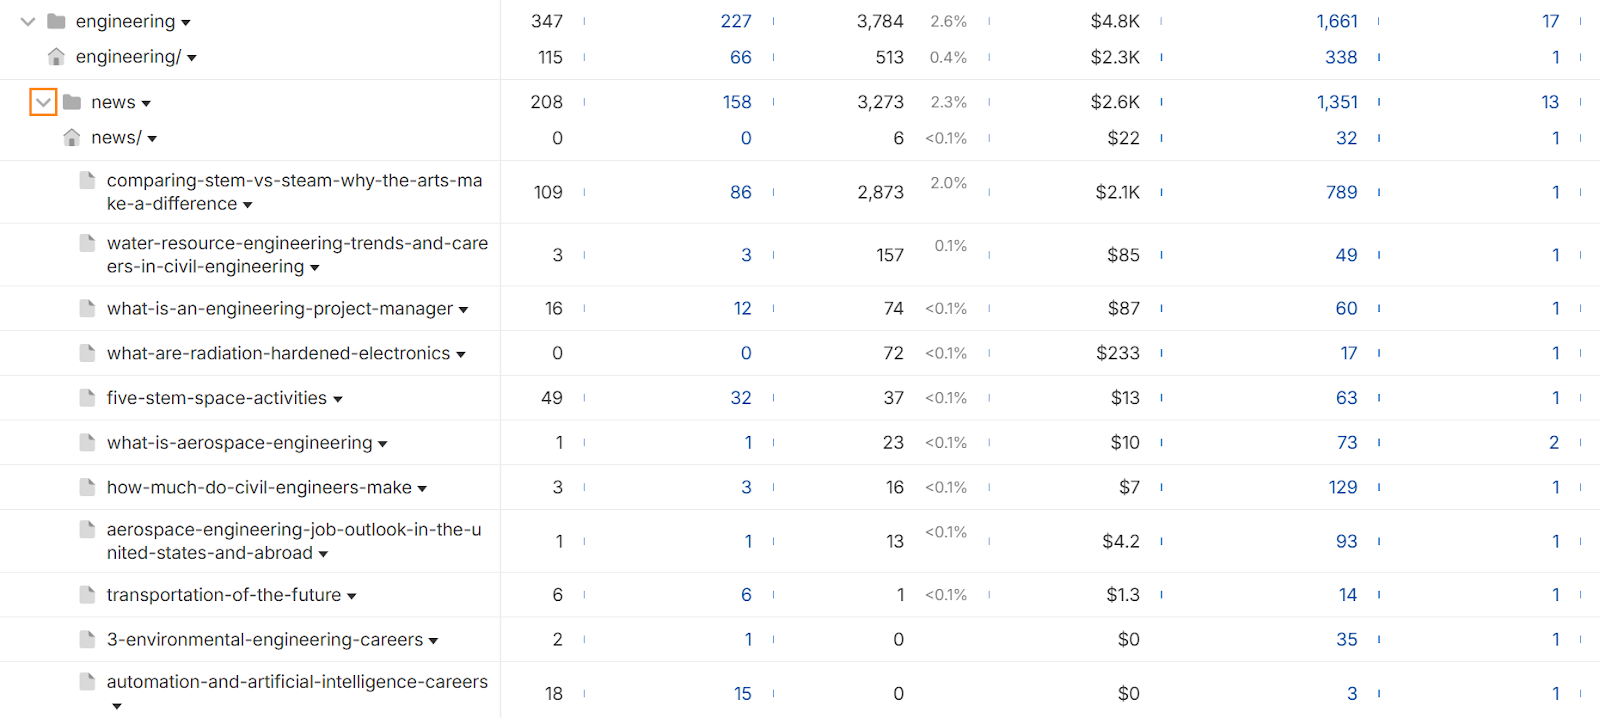
Task: Open dropdown for what-is-an-engineering-project-manager
Action: (x=463, y=310)
